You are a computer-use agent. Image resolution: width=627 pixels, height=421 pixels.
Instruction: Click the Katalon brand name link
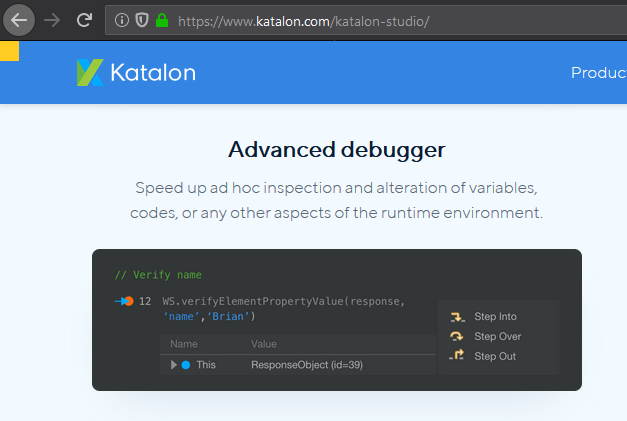[x=154, y=72]
